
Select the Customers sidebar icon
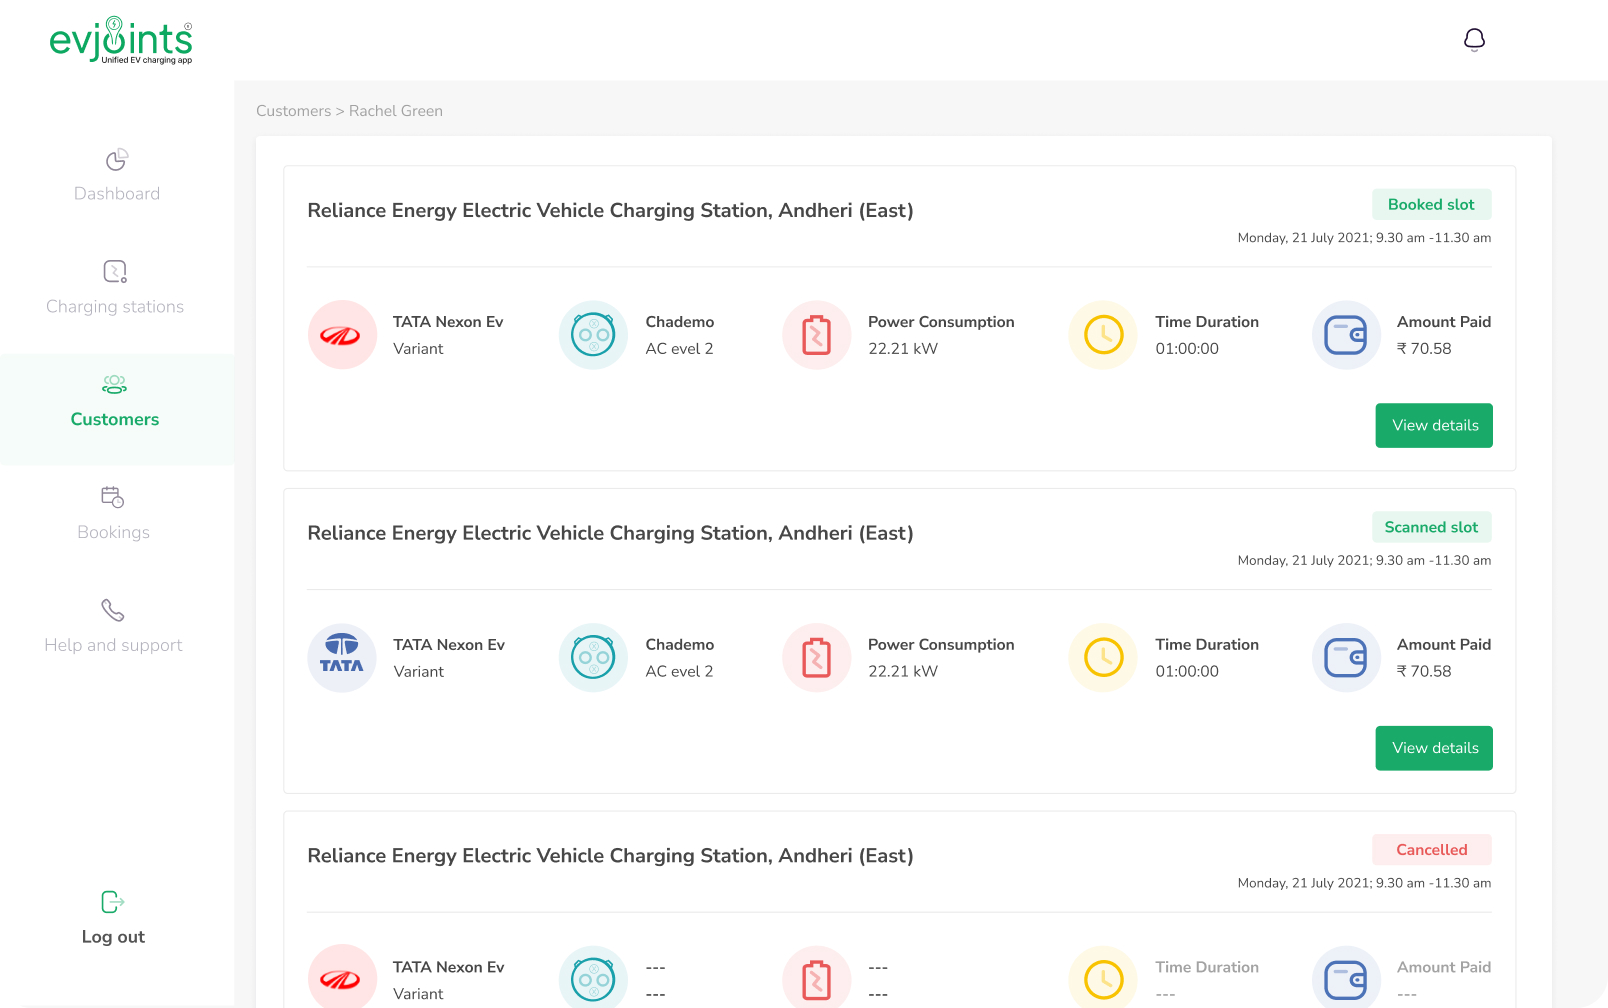click(x=115, y=384)
